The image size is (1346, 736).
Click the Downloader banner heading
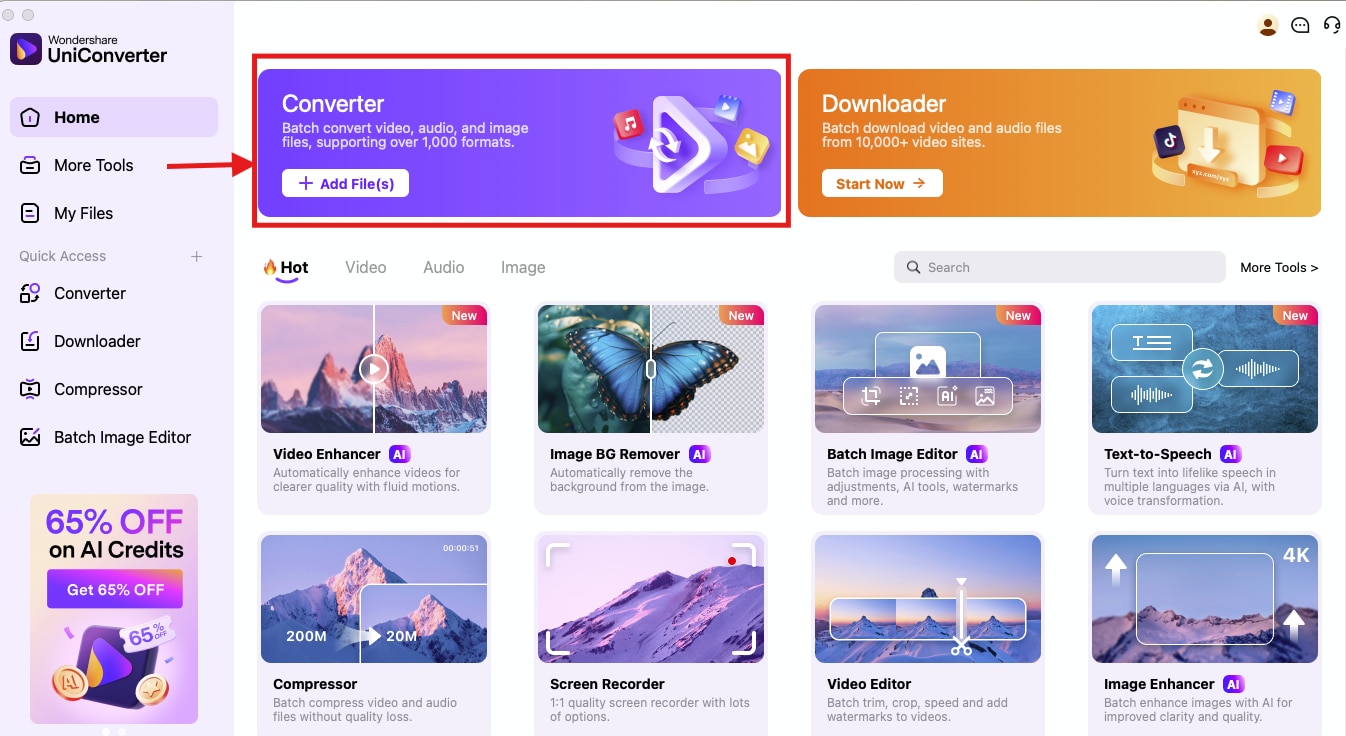(x=884, y=103)
